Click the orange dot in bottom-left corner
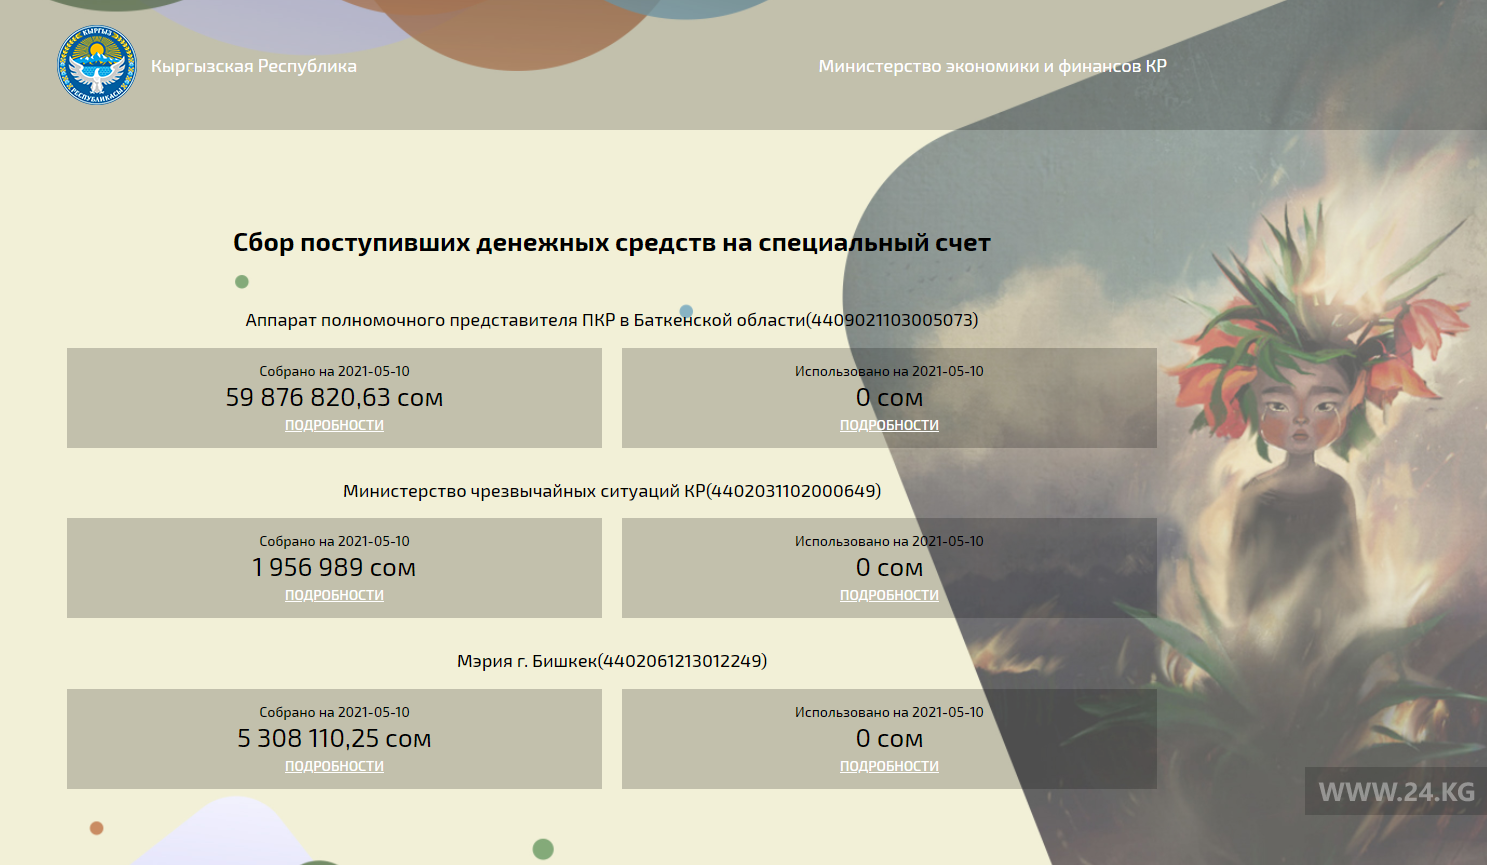 (x=96, y=828)
